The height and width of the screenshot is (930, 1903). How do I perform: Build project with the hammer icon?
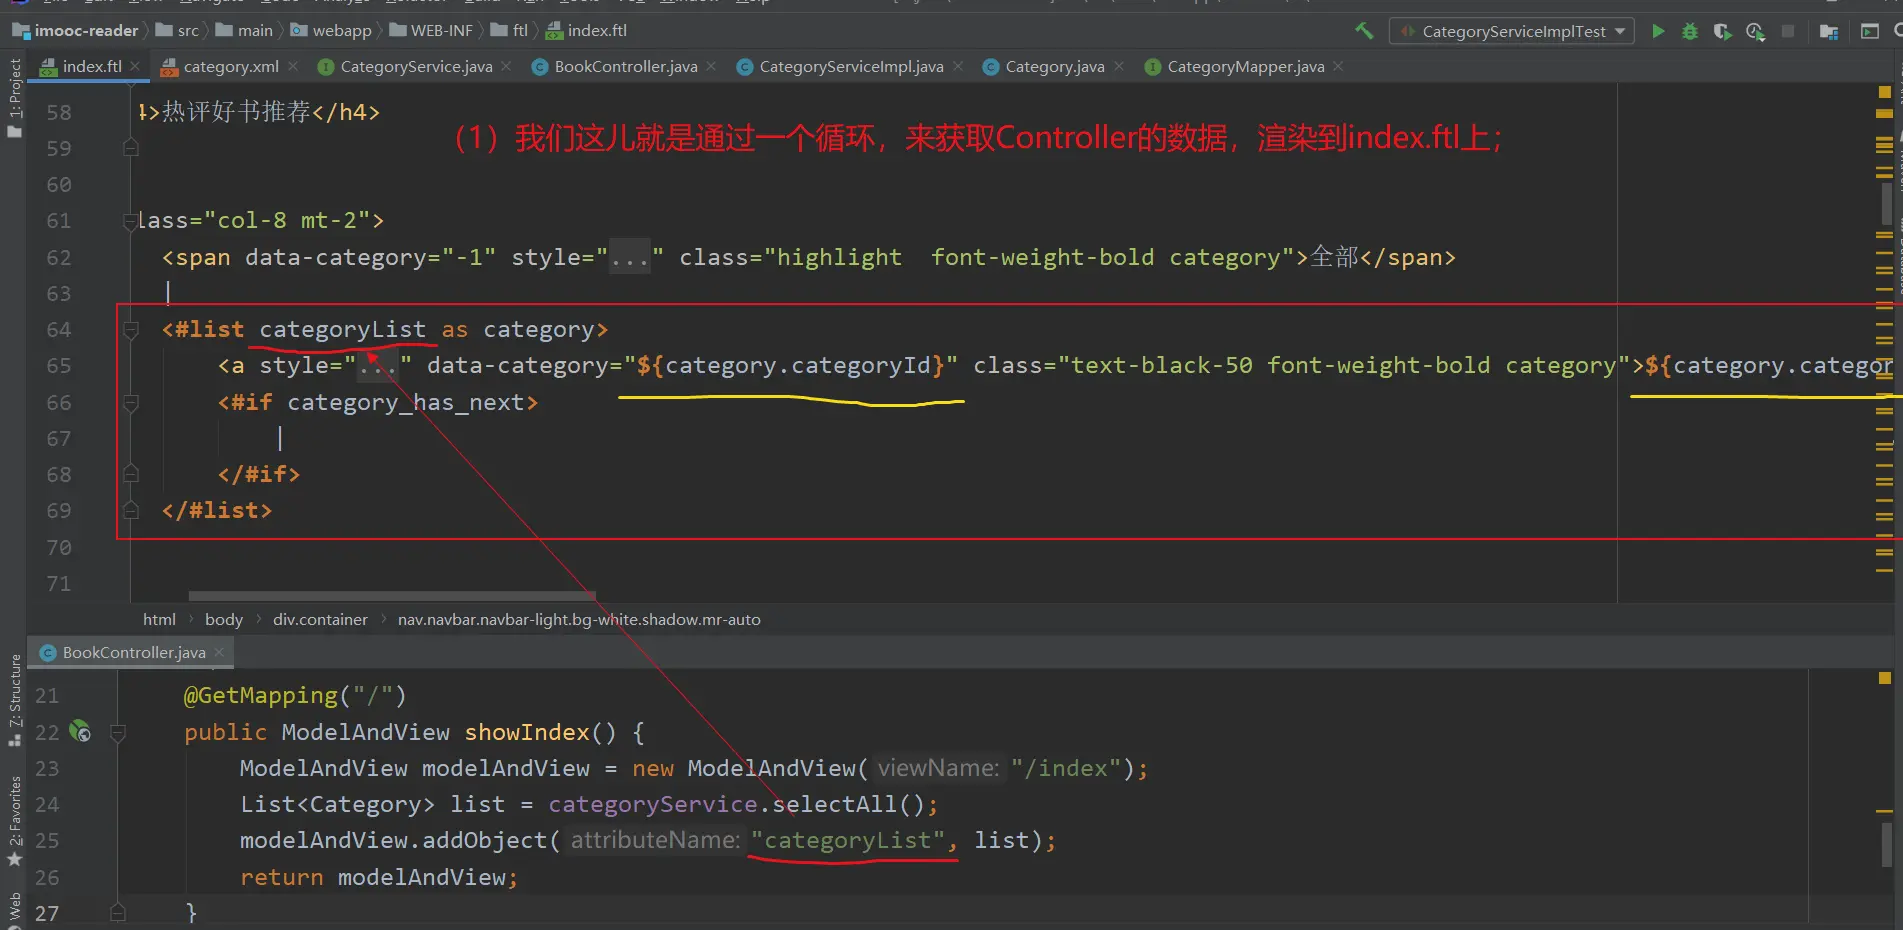point(1364,31)
